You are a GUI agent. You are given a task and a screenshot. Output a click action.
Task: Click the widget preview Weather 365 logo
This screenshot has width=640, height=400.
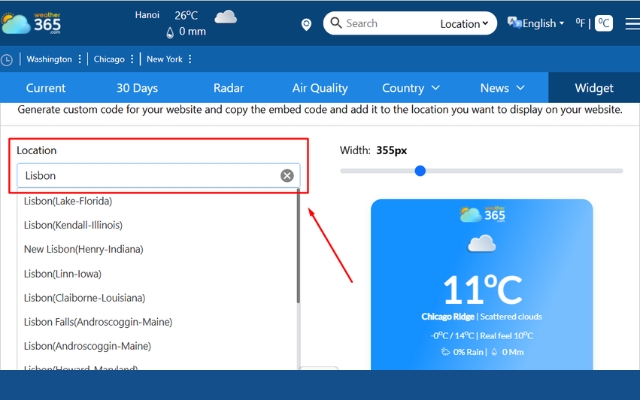(x=482, y=214)
